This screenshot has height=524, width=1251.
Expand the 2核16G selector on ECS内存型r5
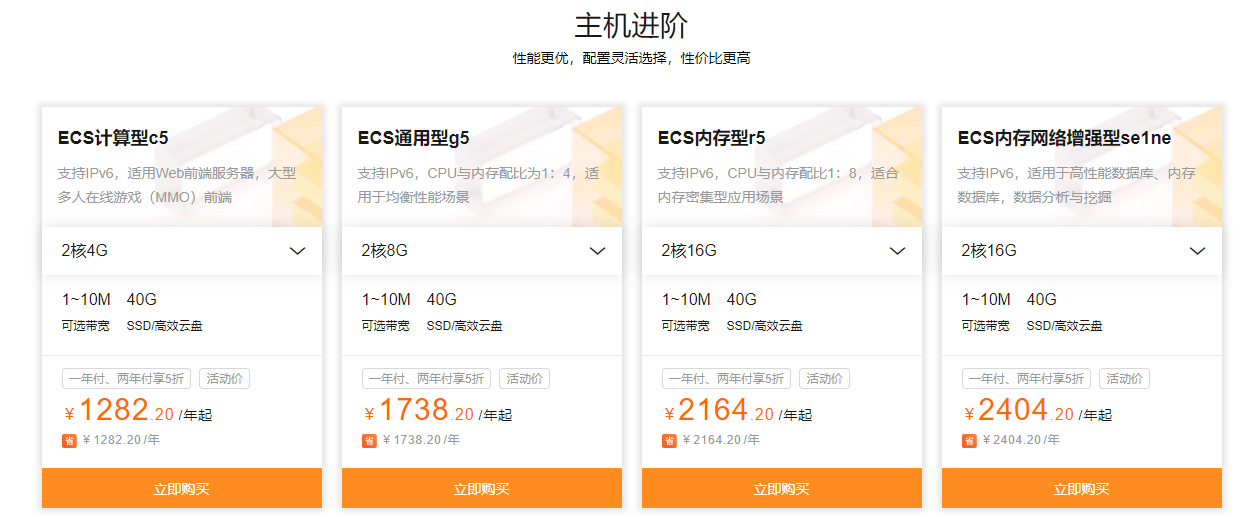tap(782, 251)
